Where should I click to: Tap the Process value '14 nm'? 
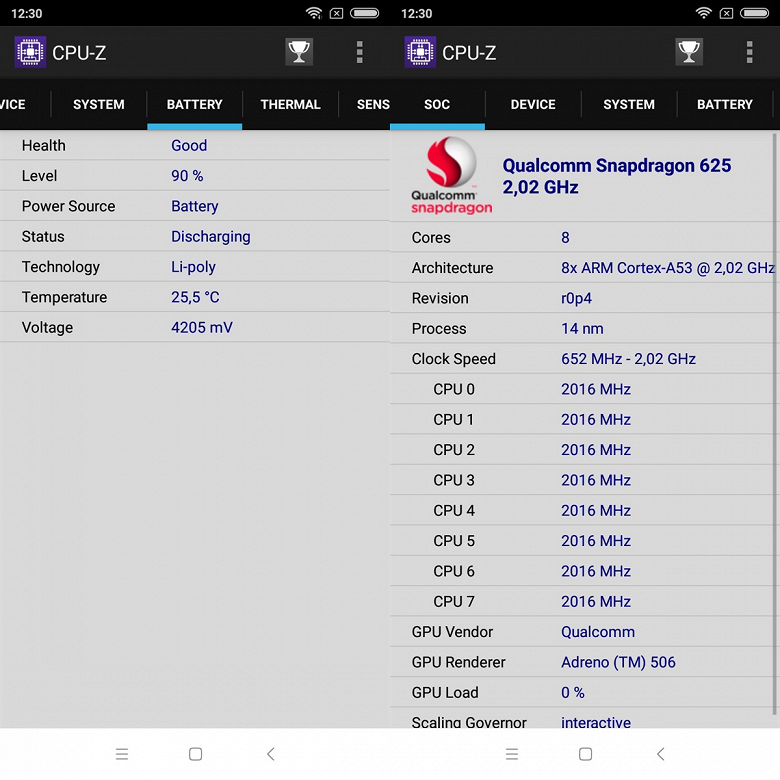click(582, 329)
